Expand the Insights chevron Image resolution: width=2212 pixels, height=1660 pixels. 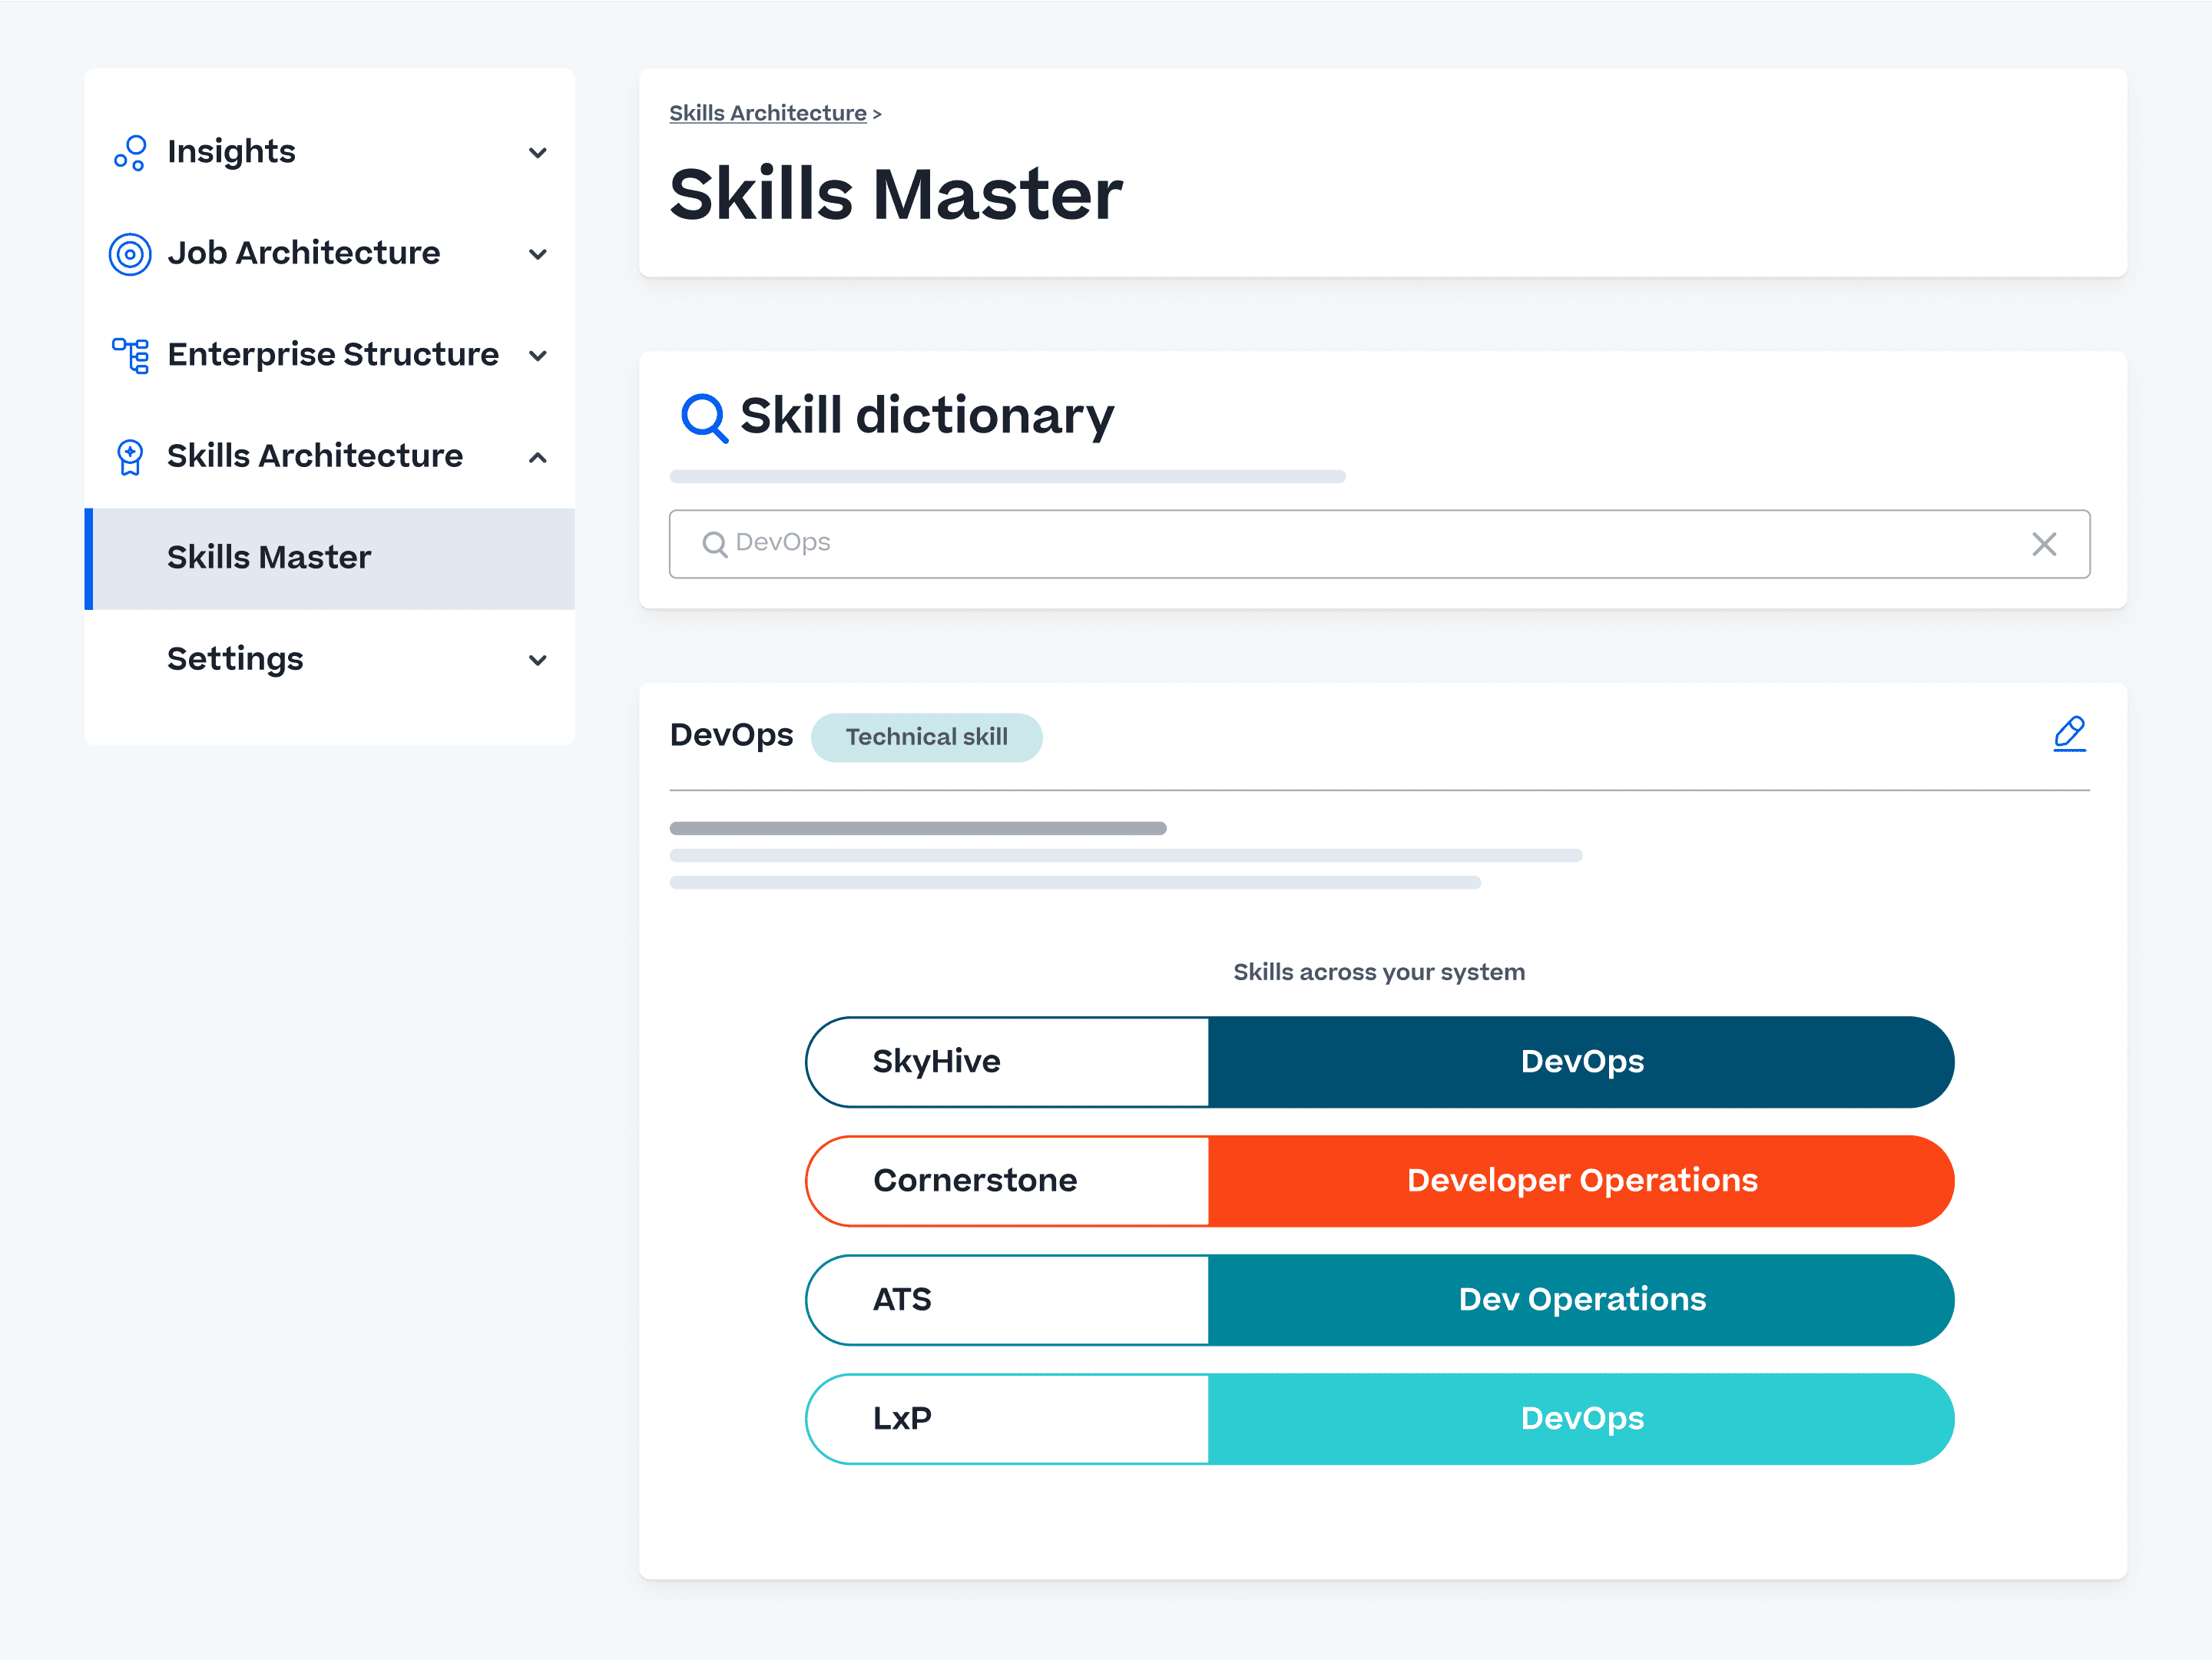[x=538, y=153]
